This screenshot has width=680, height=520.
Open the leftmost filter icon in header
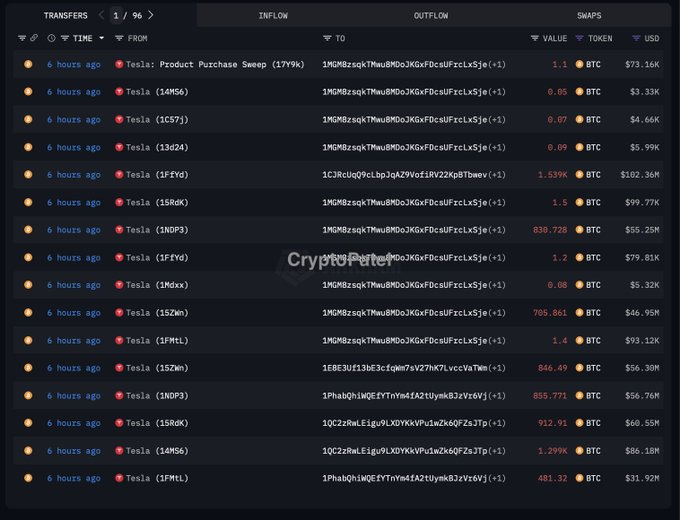click(x=22, y=38)
